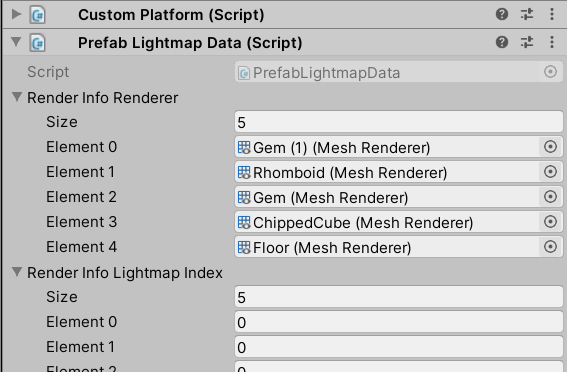Click the Prefab Lightmap Data (Script) title
Viewport: 567px width, 372px height.
coord(190,43)
